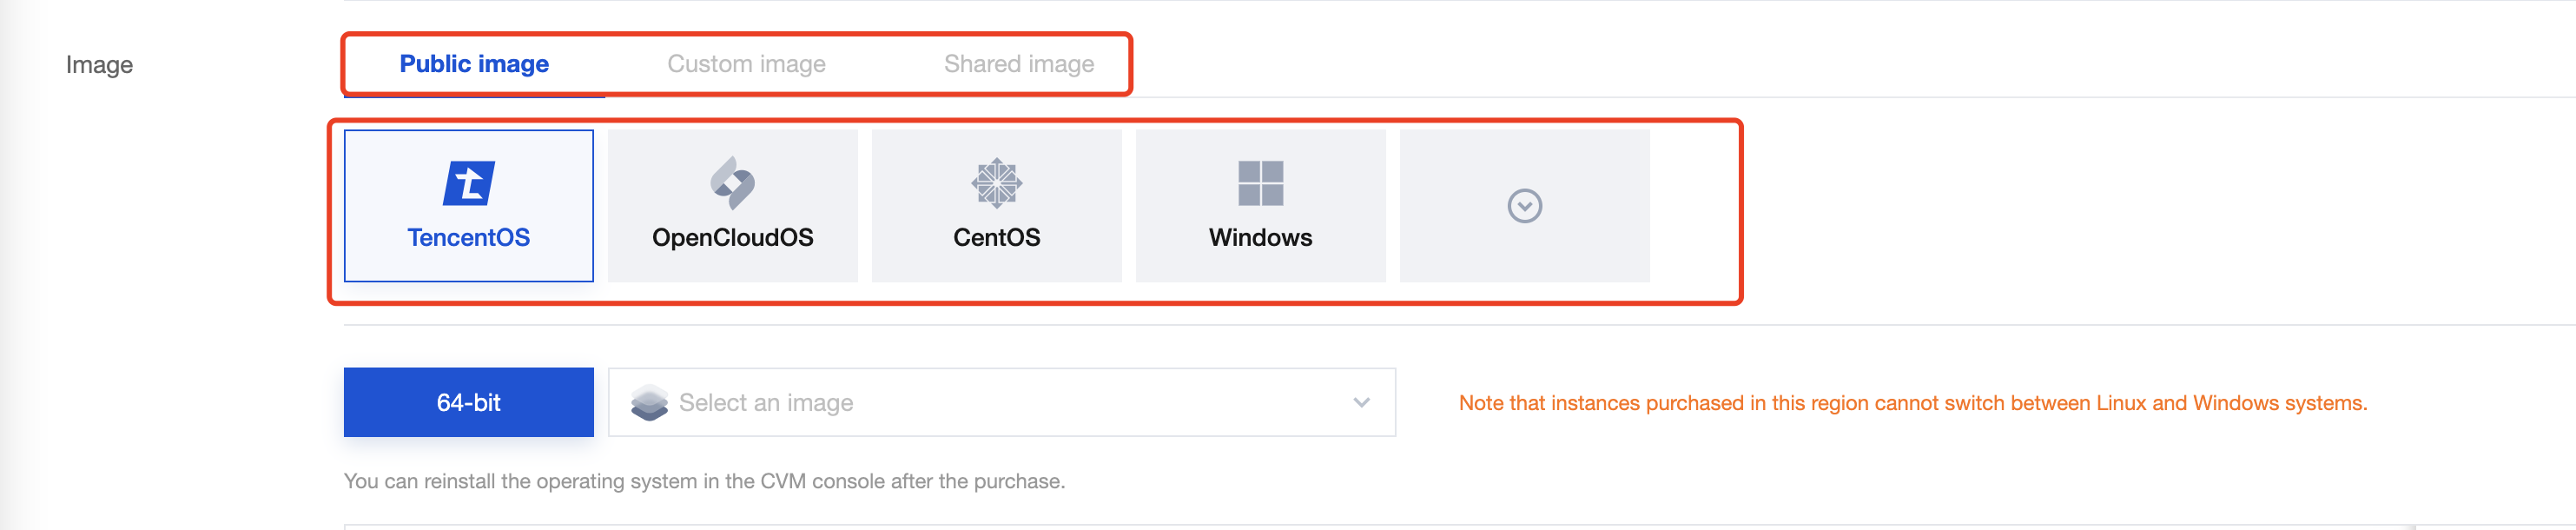Click the image stack icon in dropdown
Viewport: 2576px width, 530px height.
coord(649,402)
